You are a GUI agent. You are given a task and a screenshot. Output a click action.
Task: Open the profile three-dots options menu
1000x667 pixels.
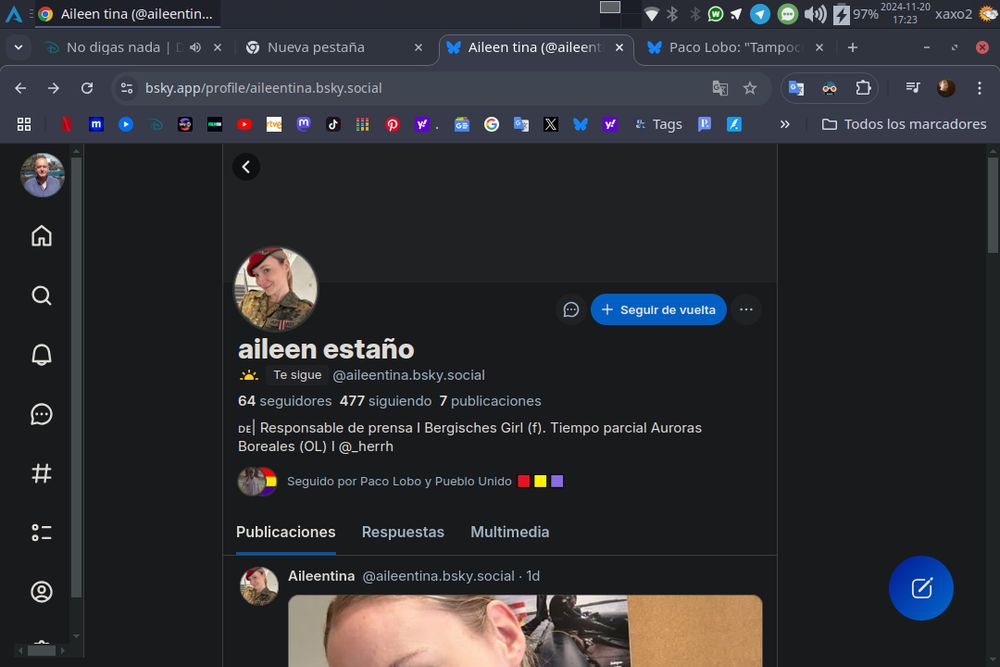pyautogui.click(x=746, y=309)
